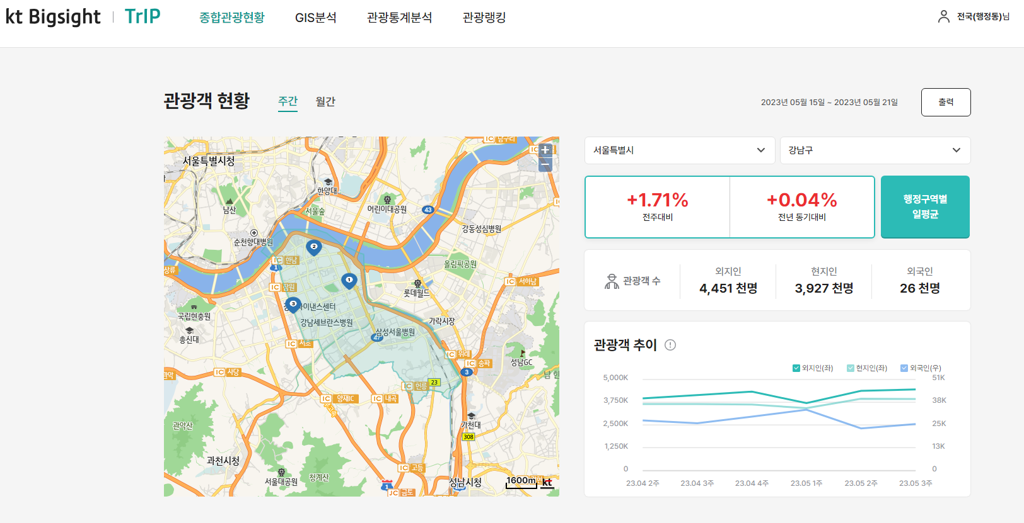This screenshot has height=523, width=1024.
Task: Click the info icon beside 관광객 추이
Action: [x=670, y=345]
